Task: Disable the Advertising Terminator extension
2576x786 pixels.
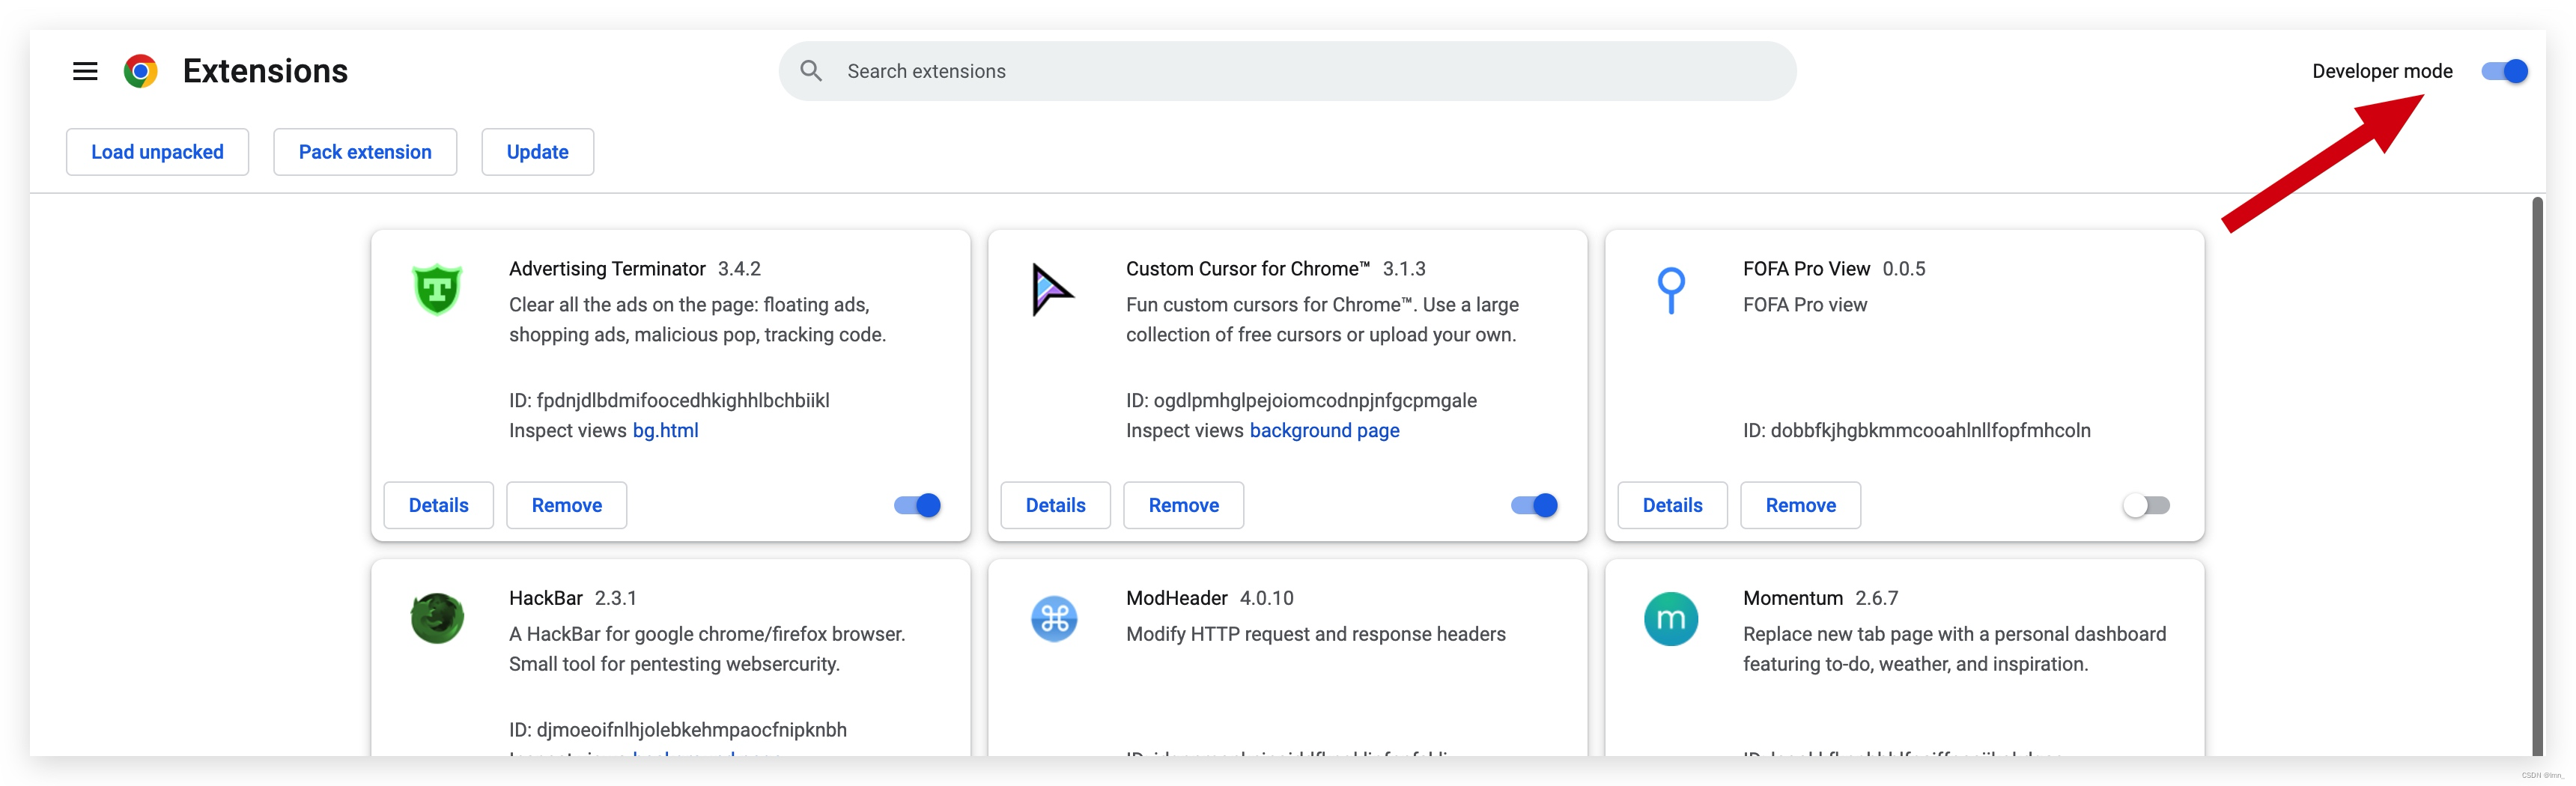Action: 917,505
